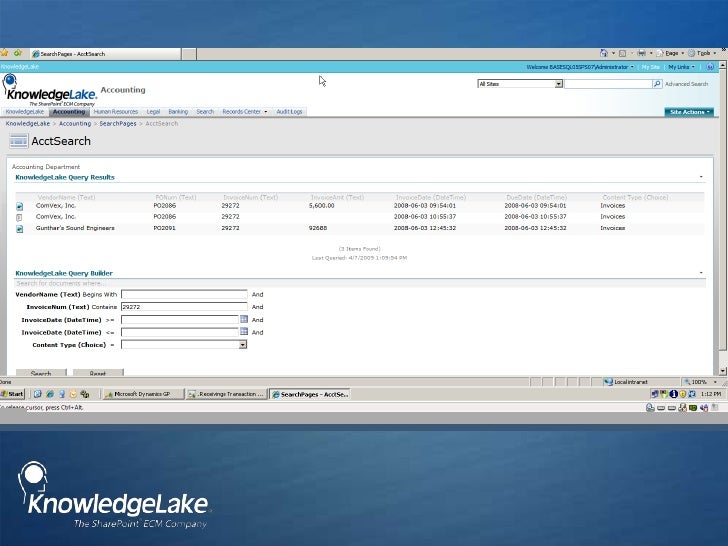Click the search magnifier icon
This screenshot has width=728, height=546.
657,84
